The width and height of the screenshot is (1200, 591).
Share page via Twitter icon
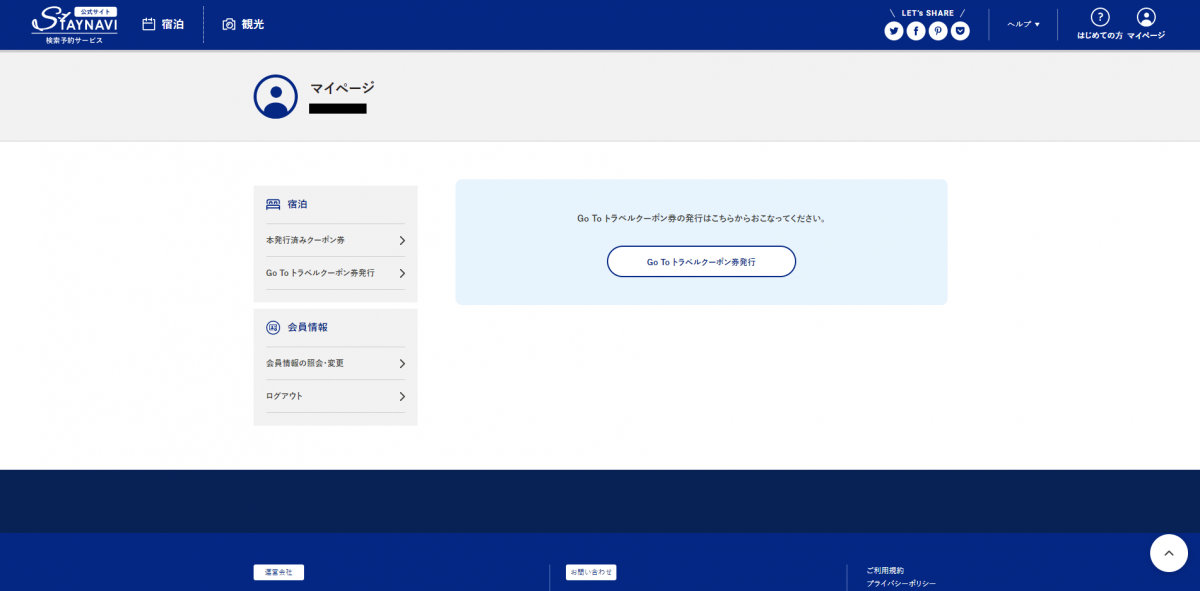[894, 31]
